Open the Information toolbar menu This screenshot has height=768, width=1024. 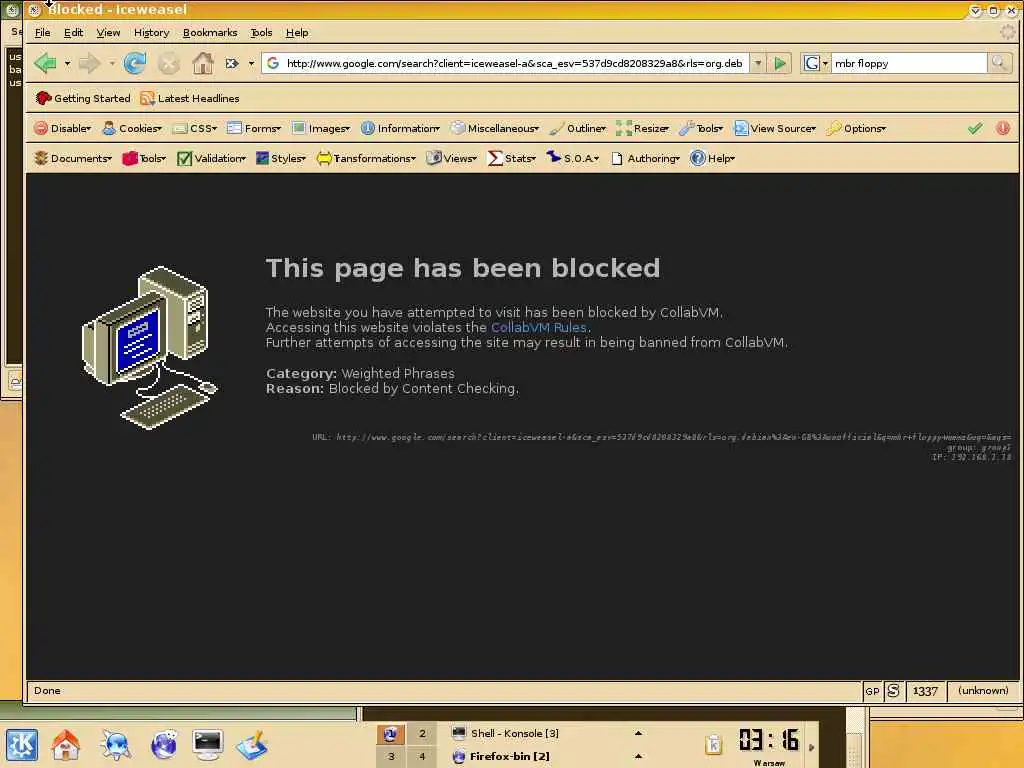401,129
